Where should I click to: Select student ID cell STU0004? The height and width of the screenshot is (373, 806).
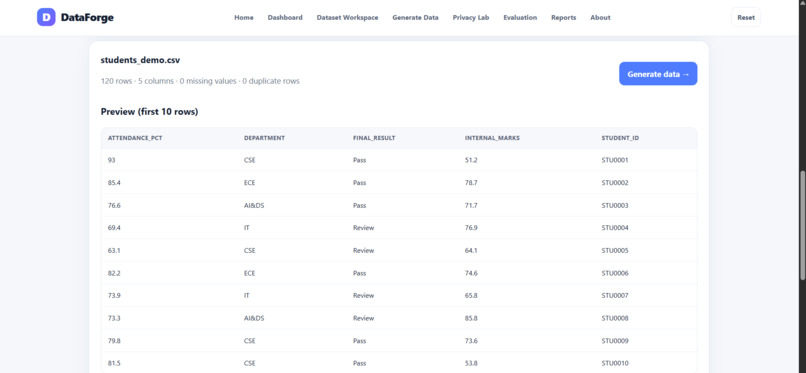click(615, 228)
